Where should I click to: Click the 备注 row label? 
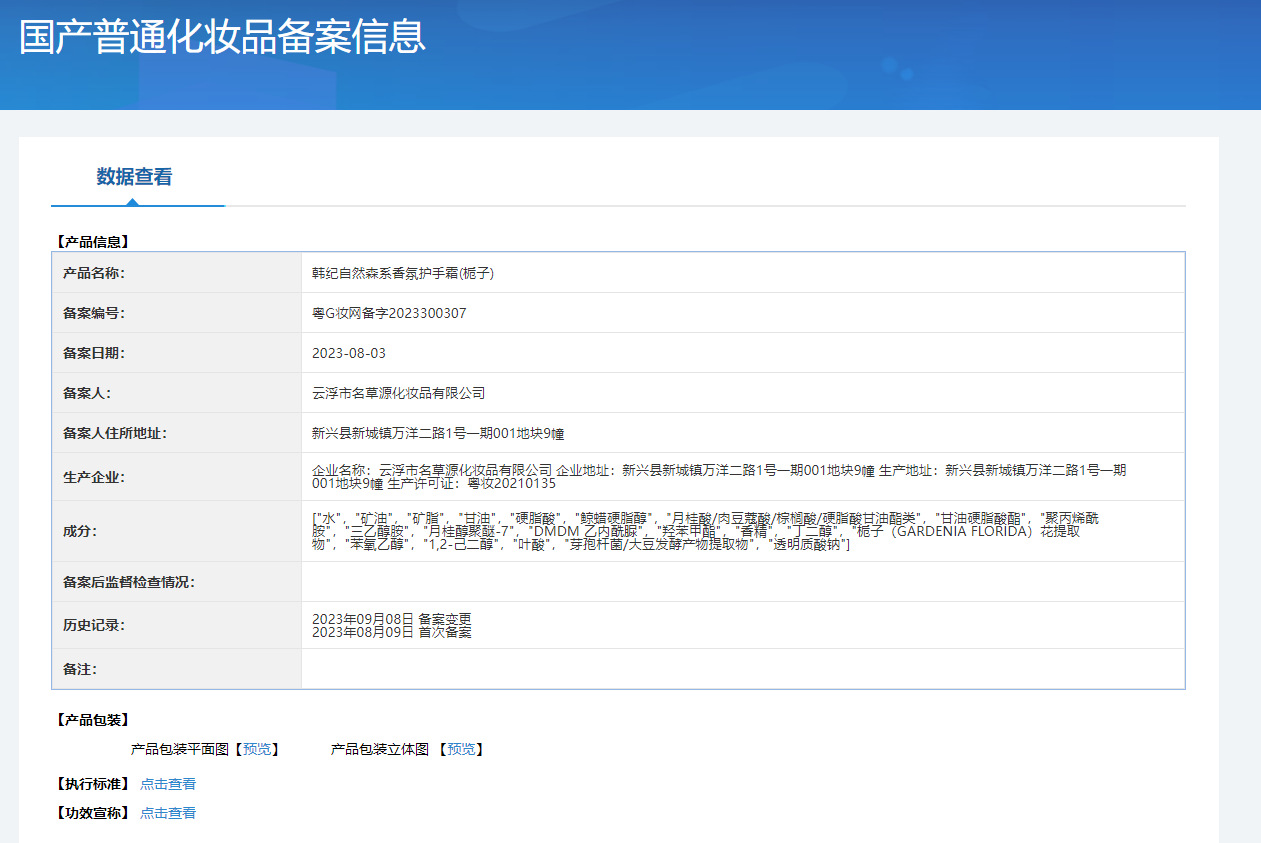(79, 669)
